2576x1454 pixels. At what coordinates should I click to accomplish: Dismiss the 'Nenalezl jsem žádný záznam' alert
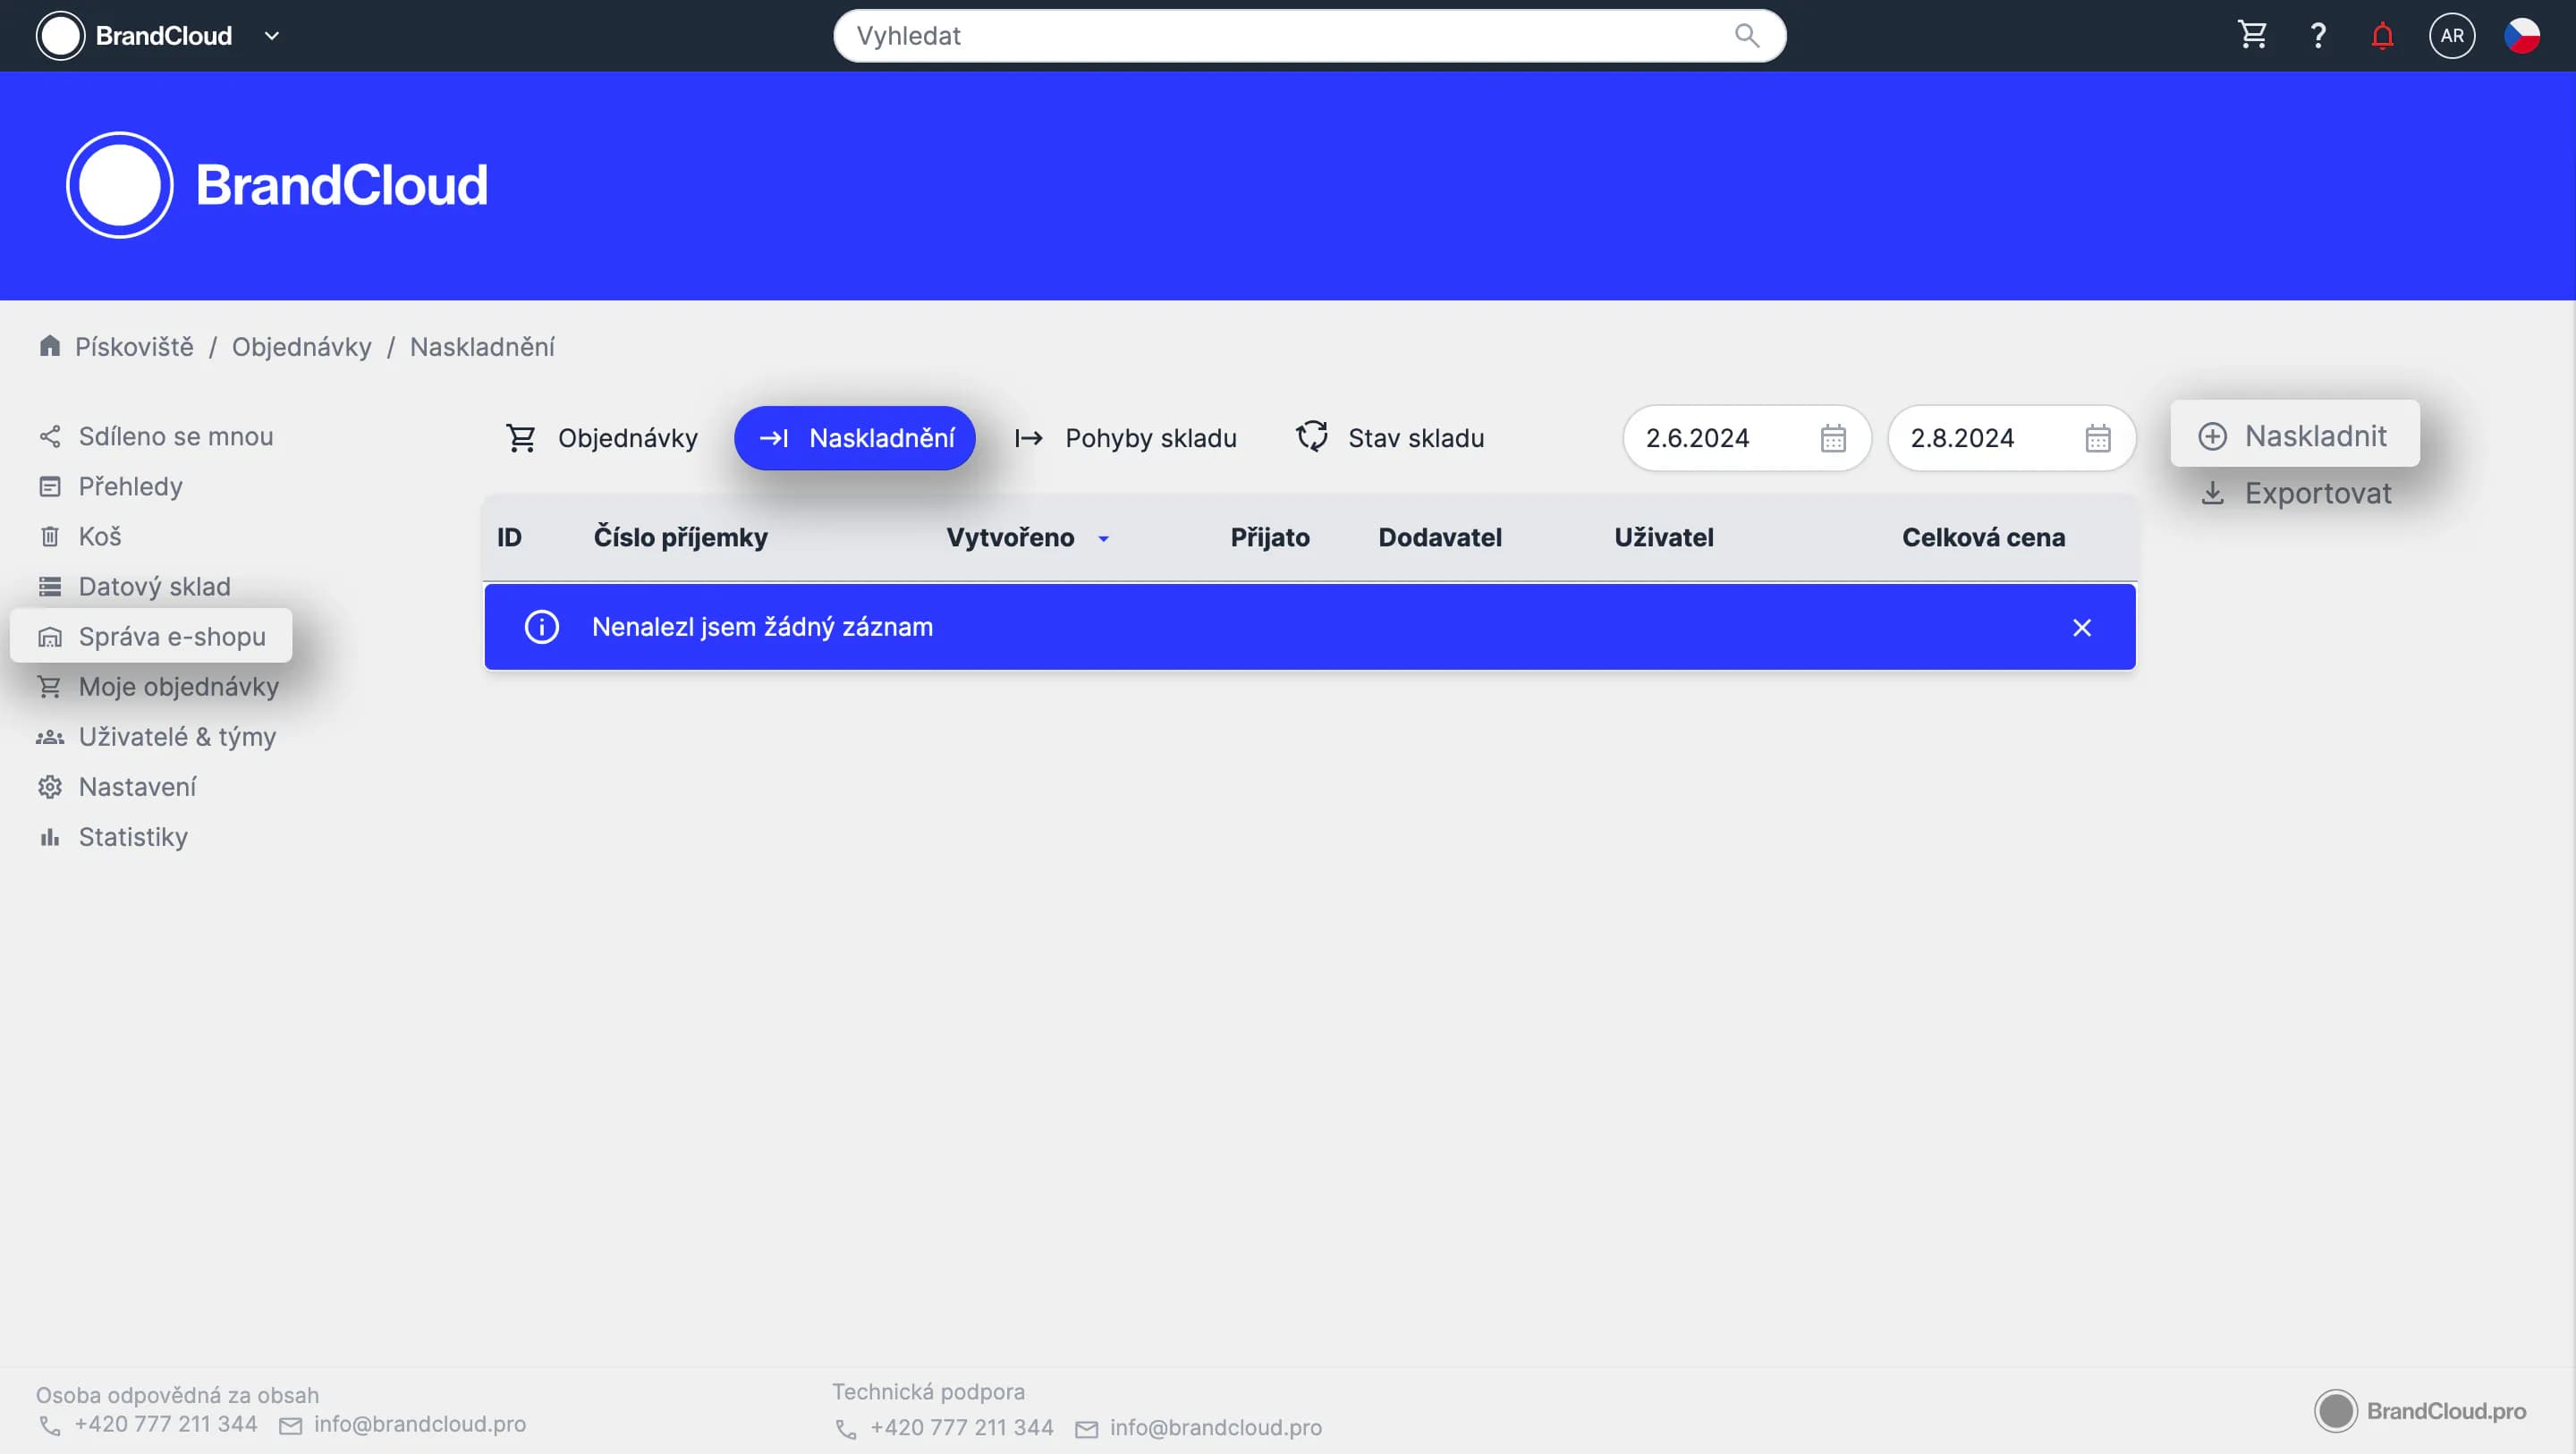(2081, 627)
